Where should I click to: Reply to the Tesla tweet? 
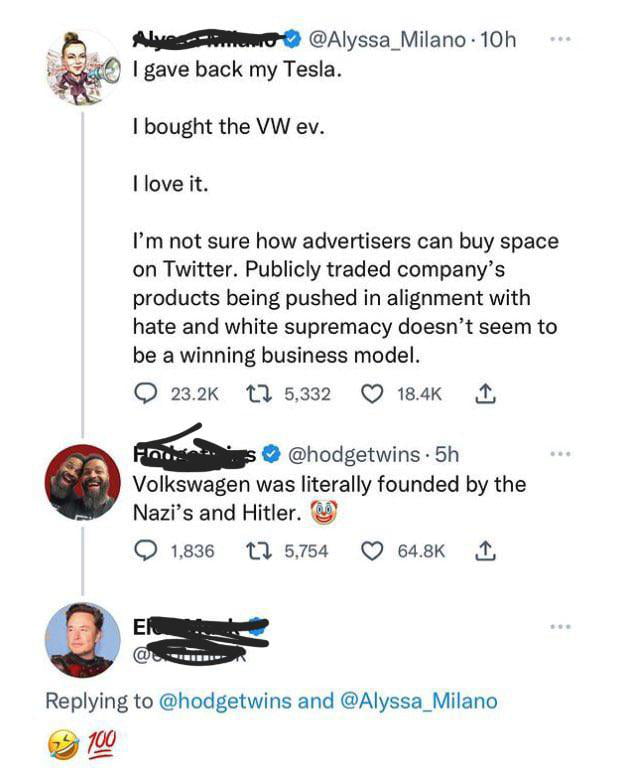pyautogui.click(x=143, y=395)
